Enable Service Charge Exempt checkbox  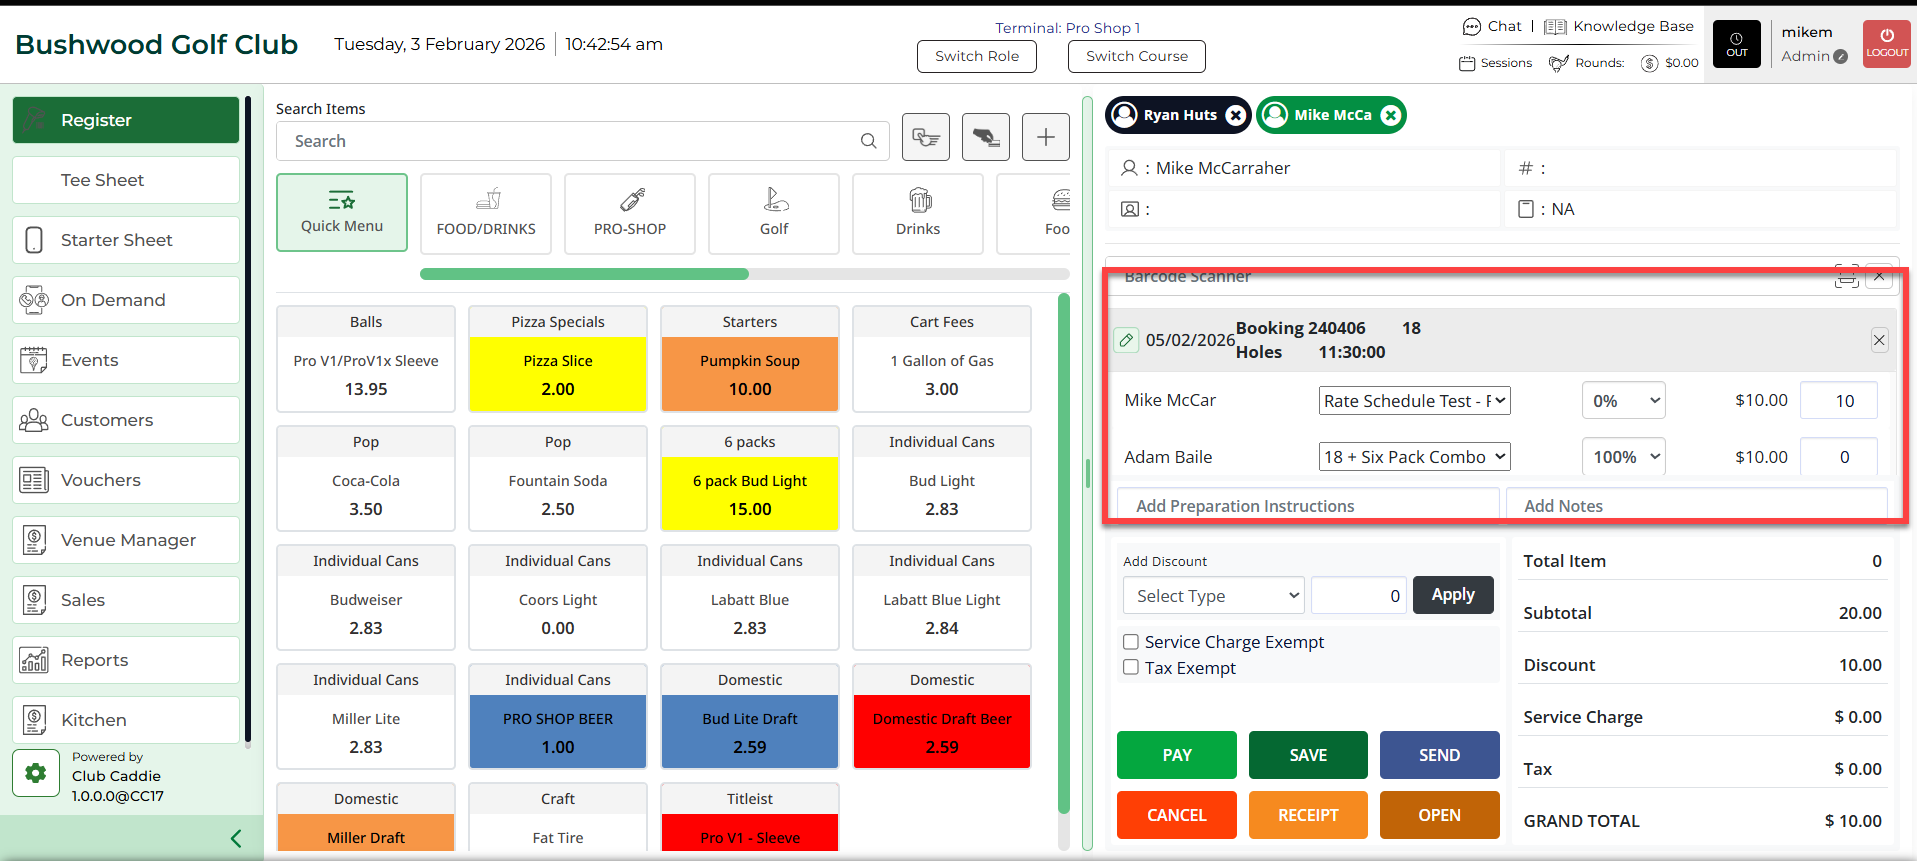pos(1131,642)
